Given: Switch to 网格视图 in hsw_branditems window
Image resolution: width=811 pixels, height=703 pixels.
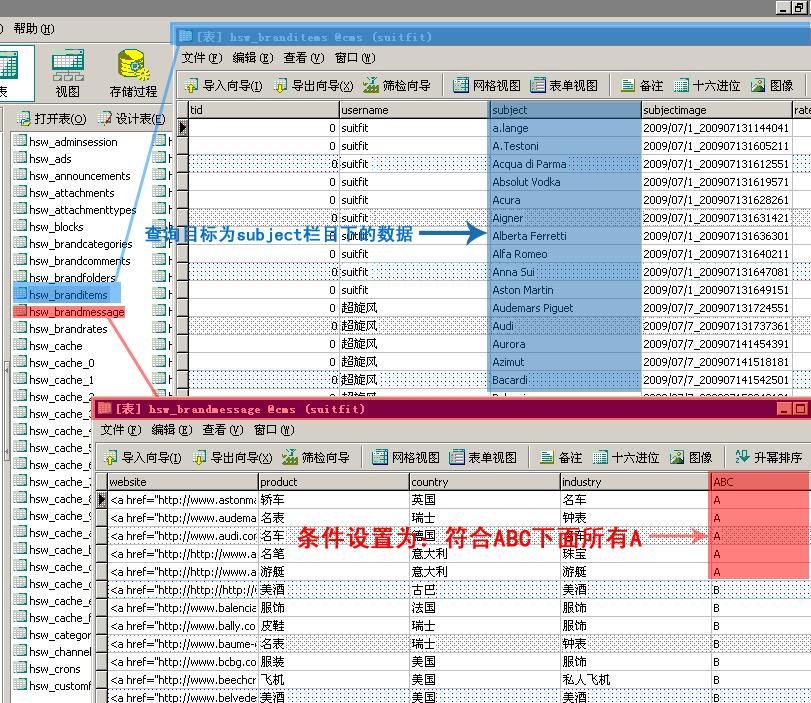Looking at the screenshot, I should (x=487, y=85).
